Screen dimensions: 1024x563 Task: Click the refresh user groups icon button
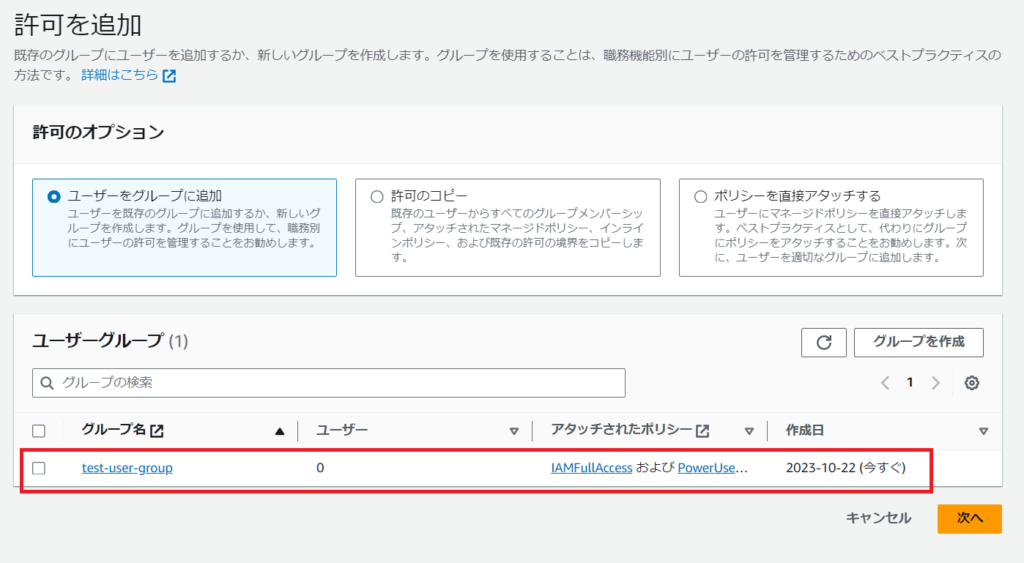point(823,342)
